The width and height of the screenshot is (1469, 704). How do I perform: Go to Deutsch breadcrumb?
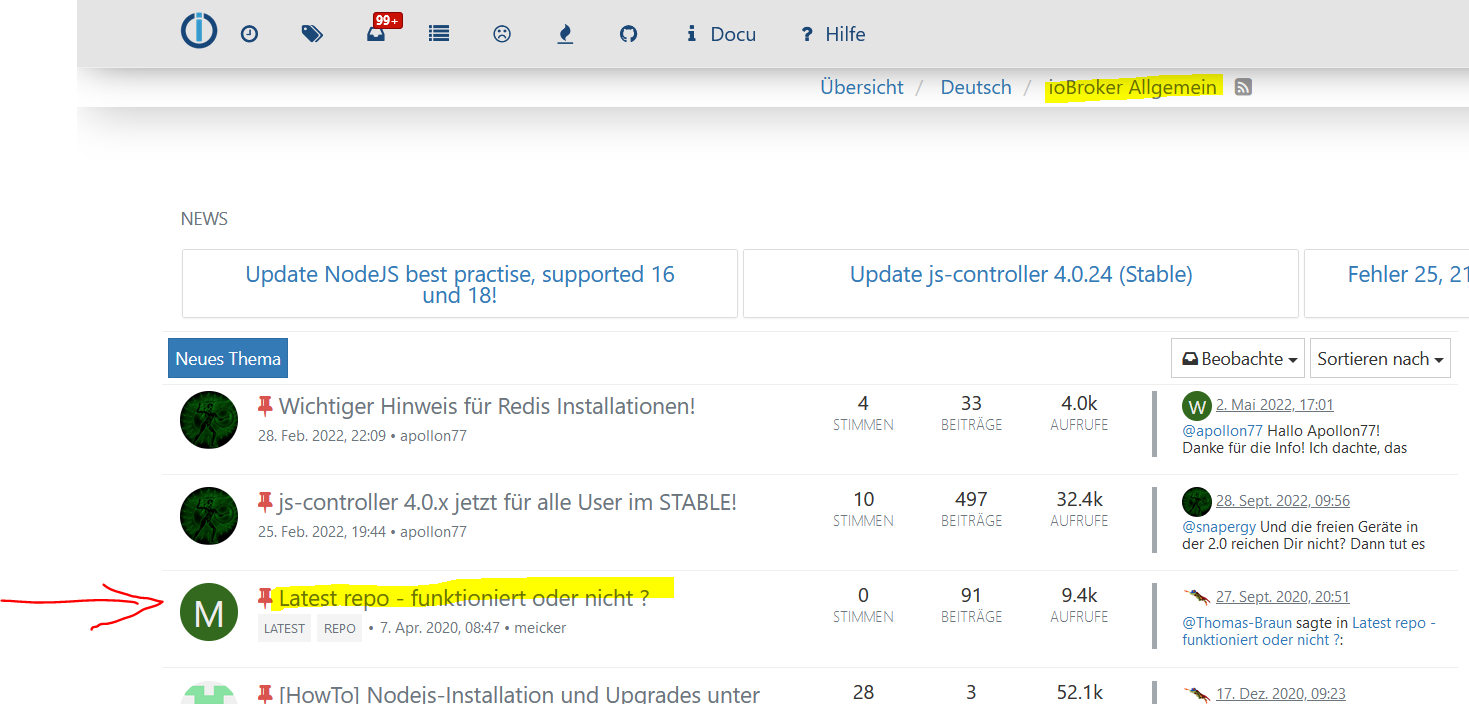[x=976, y=87]
